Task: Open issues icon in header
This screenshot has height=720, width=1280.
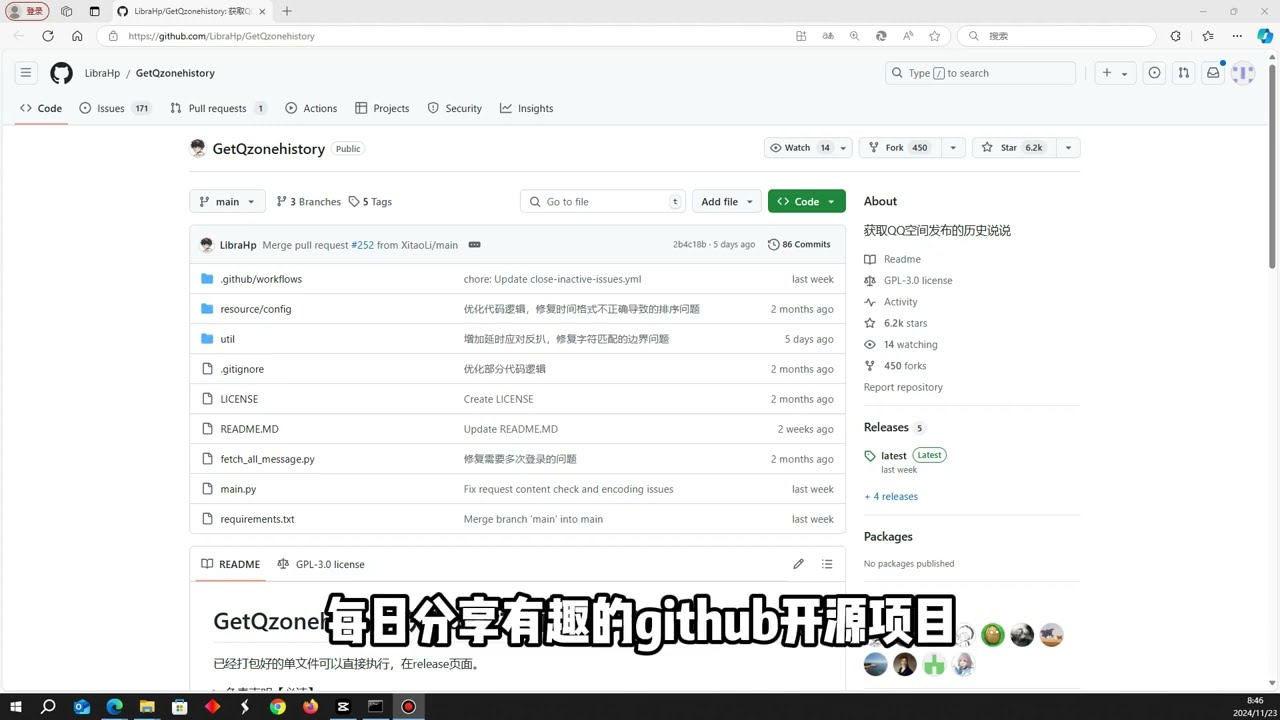Action: pyautogui.click(x=1155, y=73)
